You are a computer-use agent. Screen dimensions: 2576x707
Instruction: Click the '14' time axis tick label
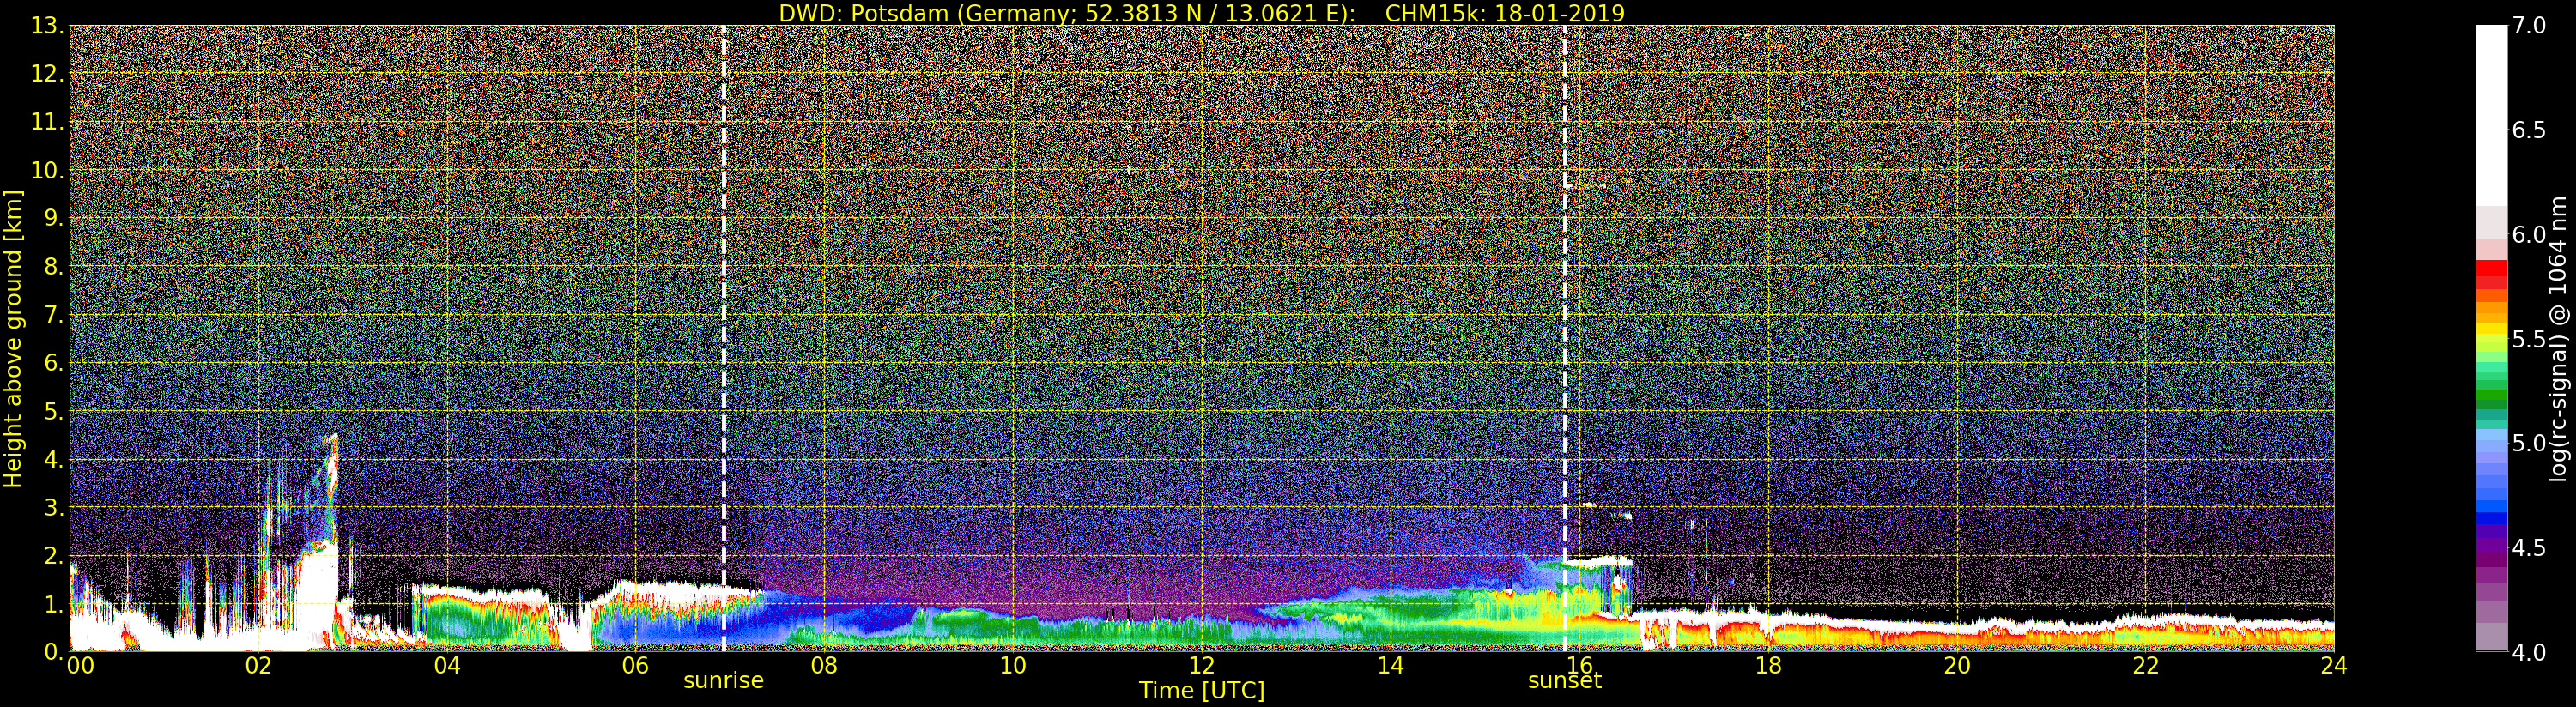[1390, 666]
